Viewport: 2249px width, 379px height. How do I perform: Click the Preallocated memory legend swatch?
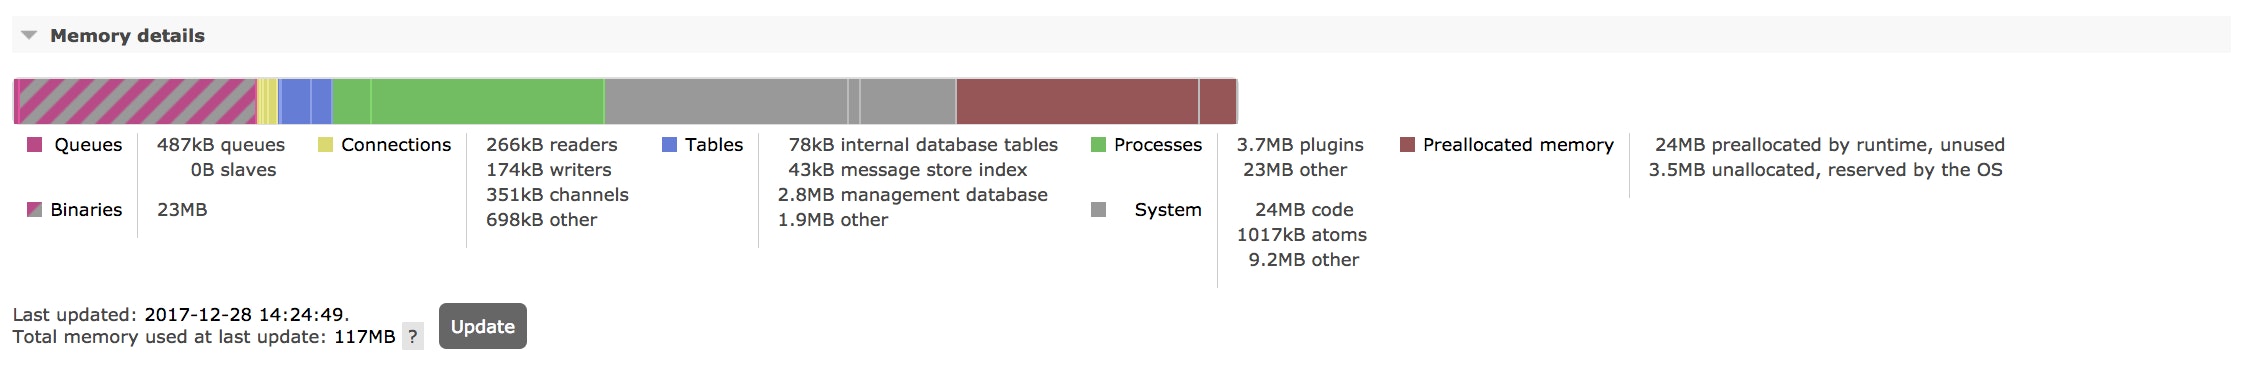pyautogui.click(x=1407, y=145)
